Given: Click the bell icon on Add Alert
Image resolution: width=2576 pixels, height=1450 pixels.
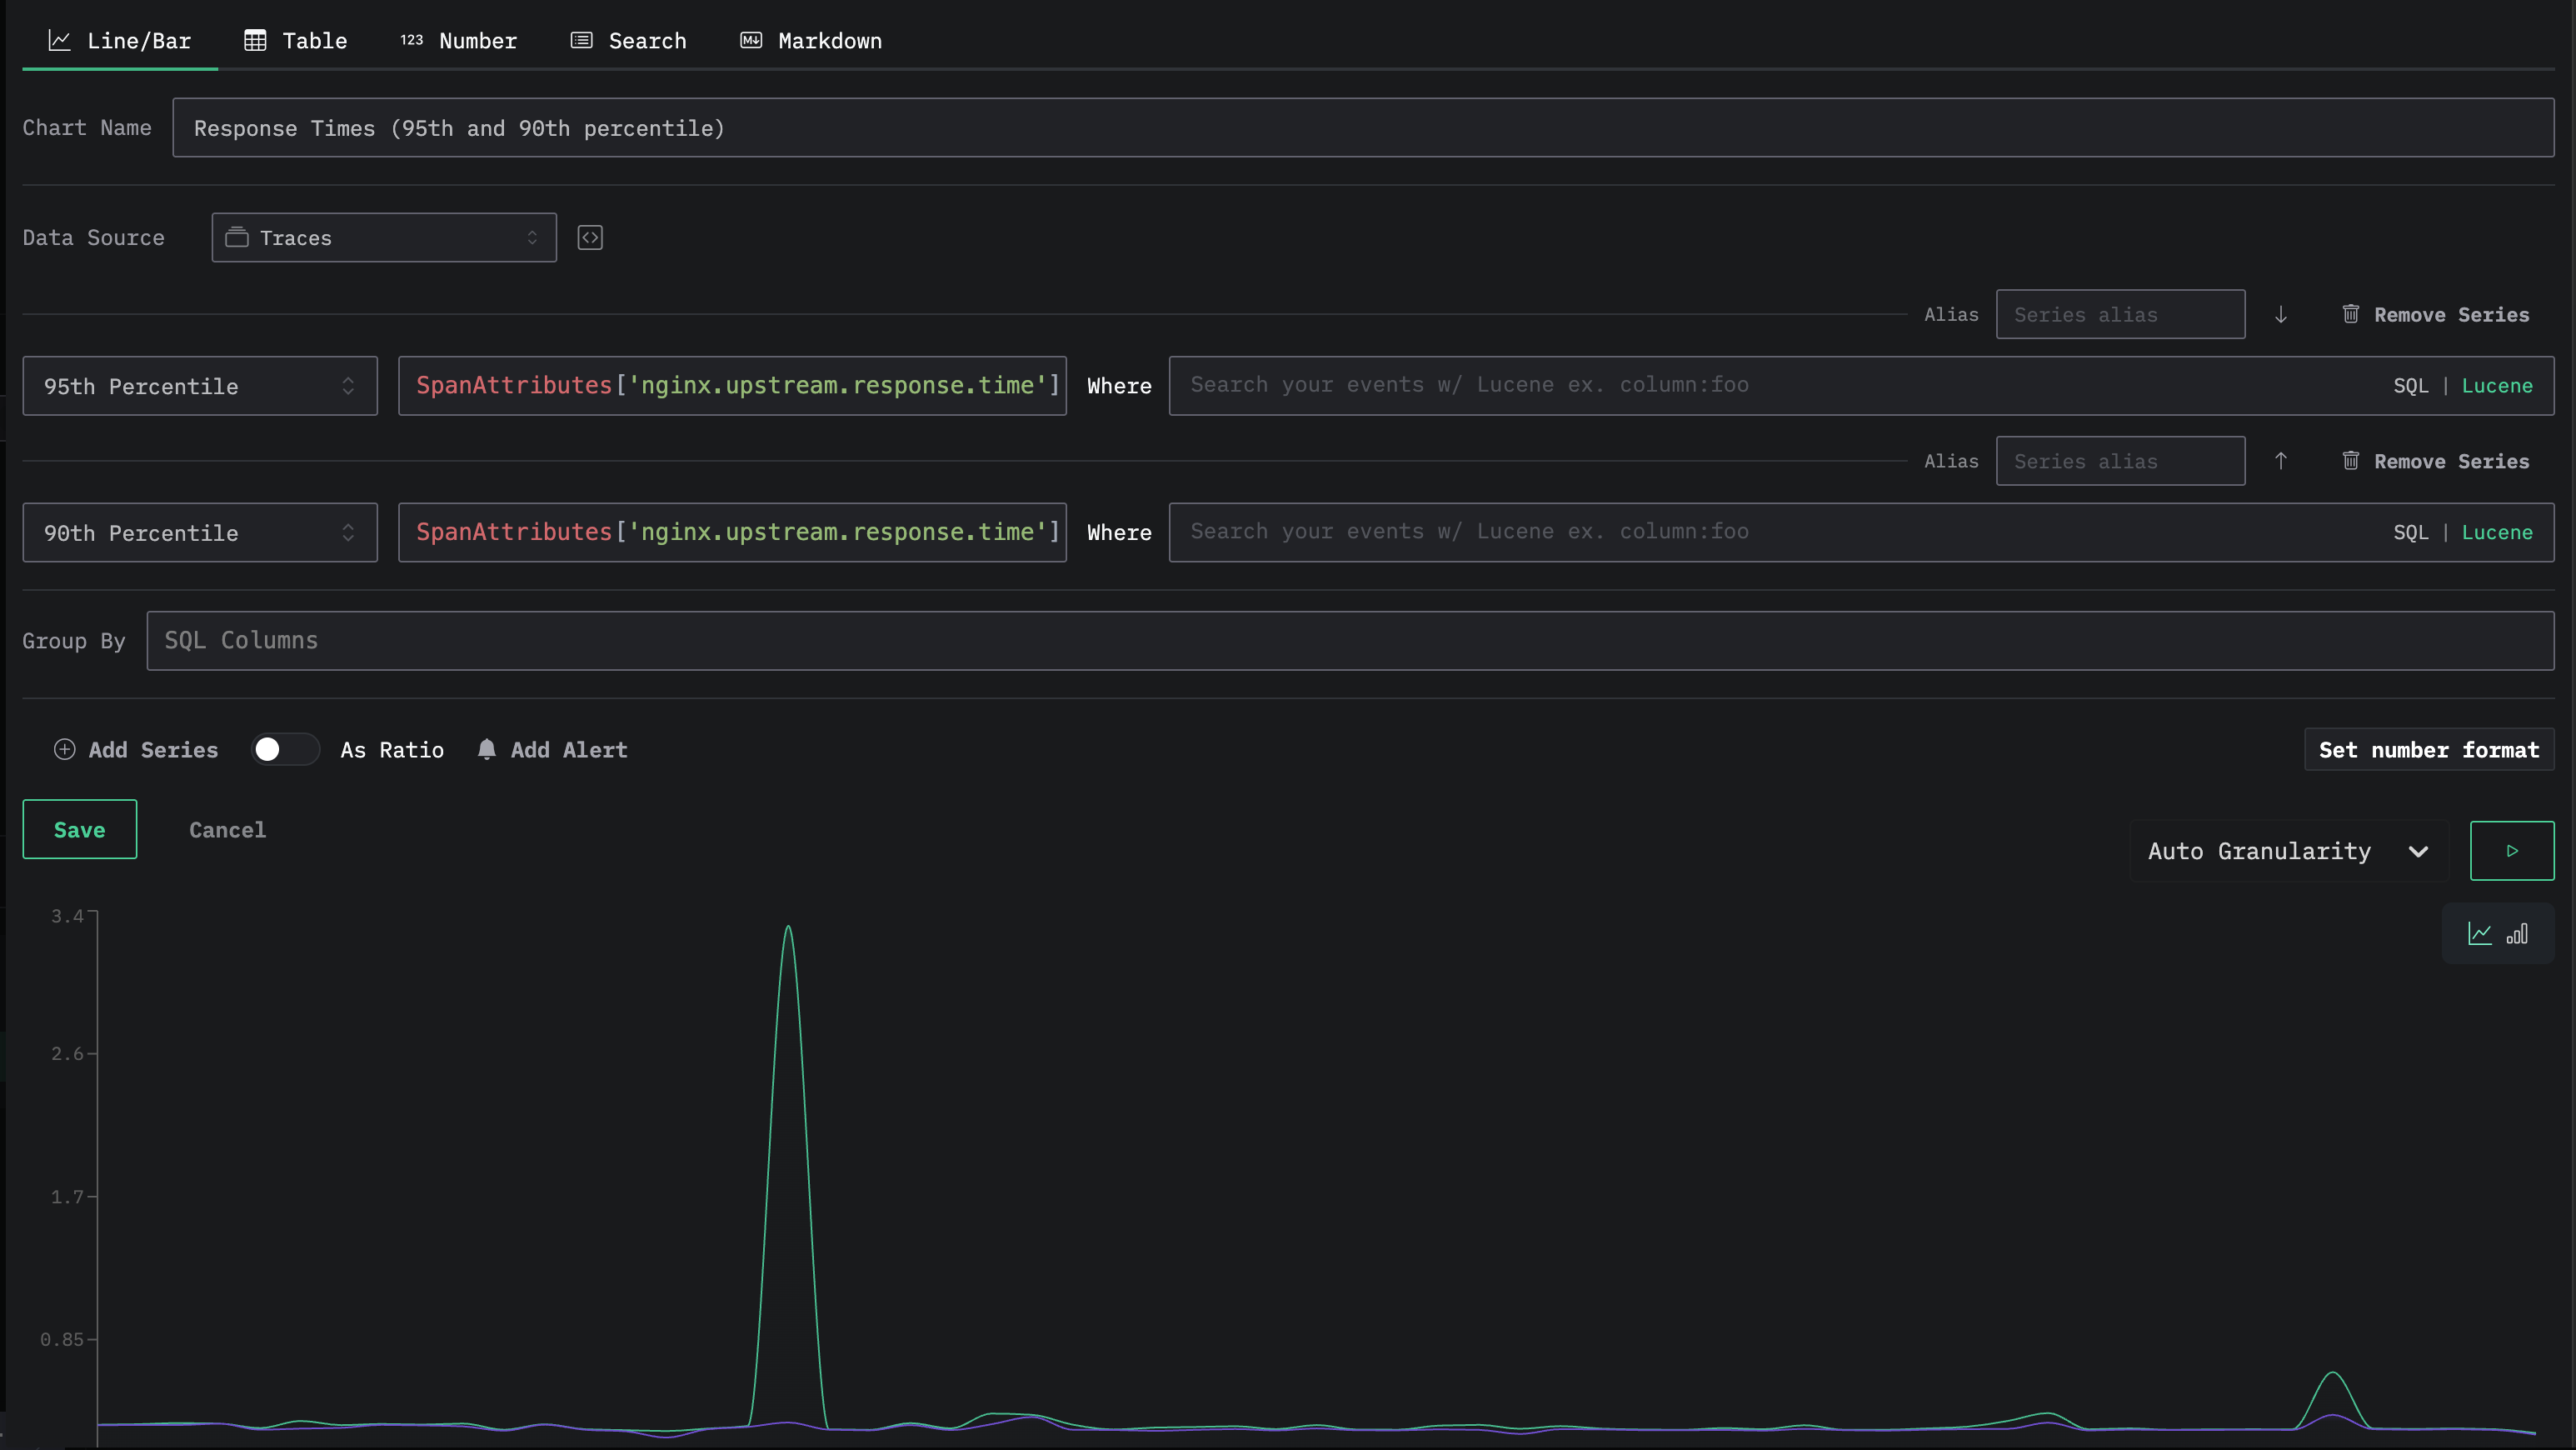Looking at the screenshot, I should point(487,750).
